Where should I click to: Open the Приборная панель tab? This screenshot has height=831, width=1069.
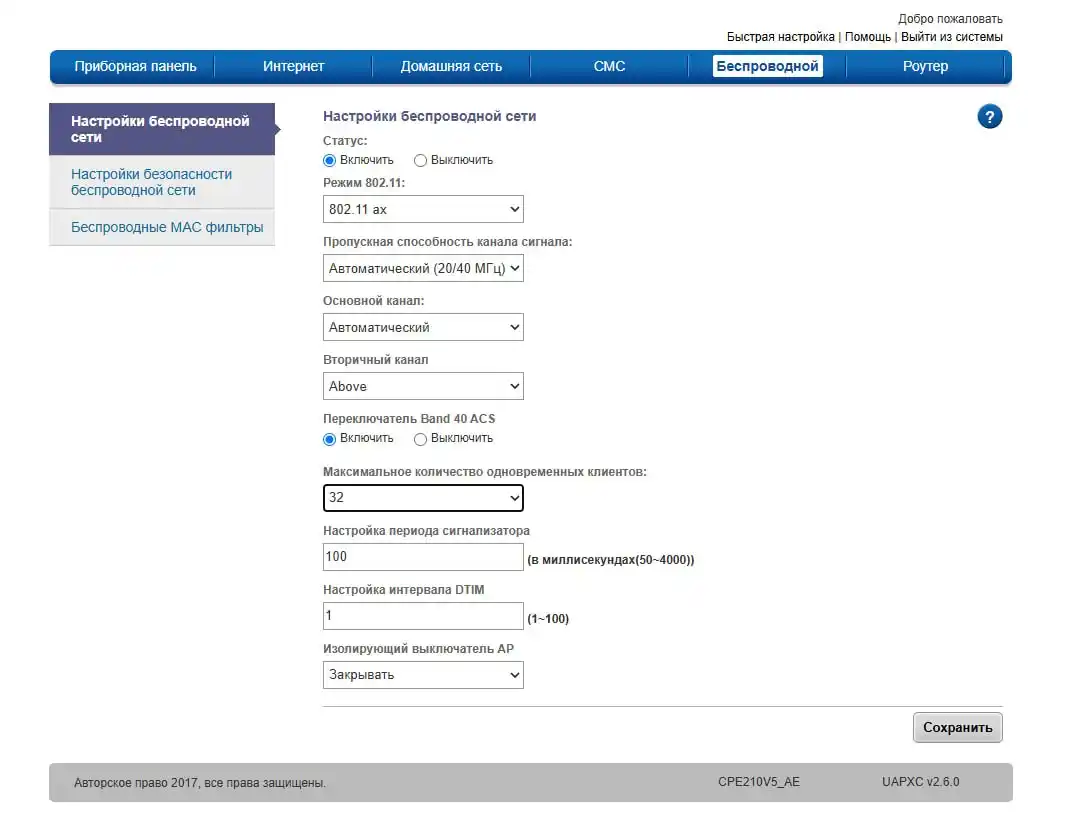pyautogui.click(x=135, y=66)
